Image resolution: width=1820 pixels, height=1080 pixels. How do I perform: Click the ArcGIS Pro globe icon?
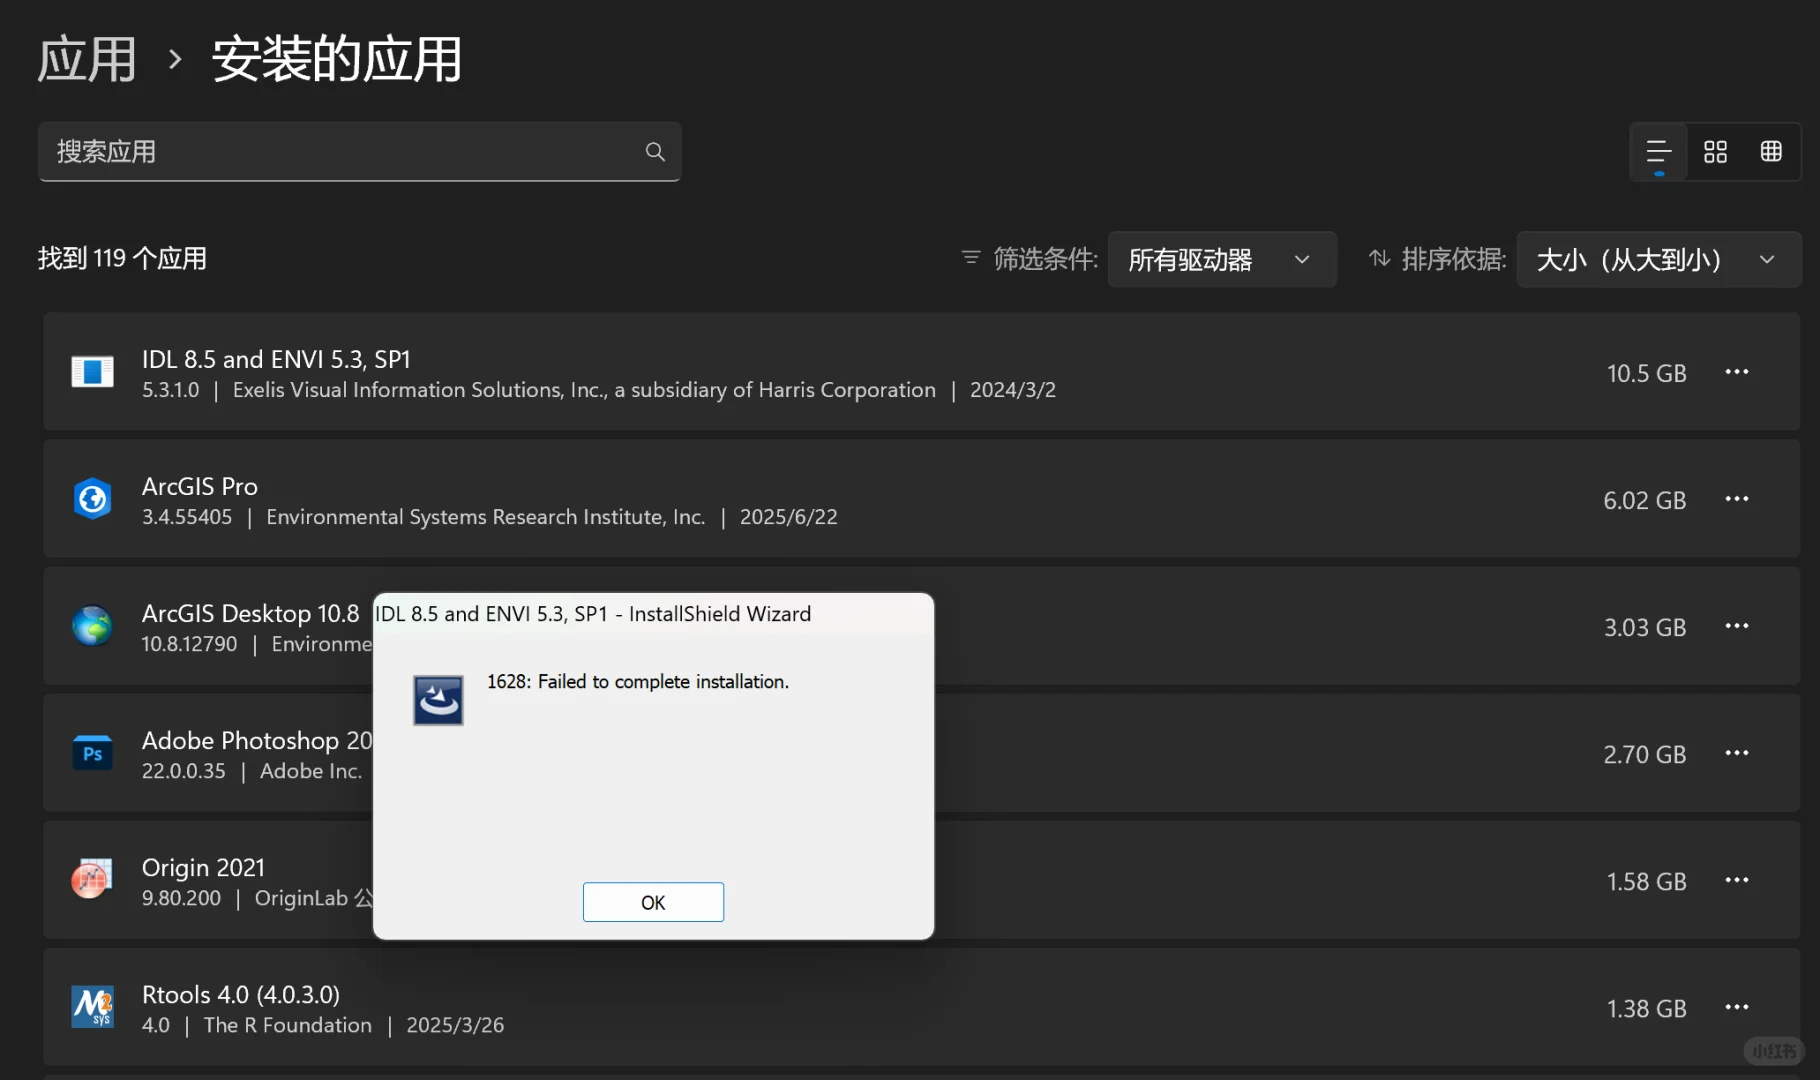point(92,499)
